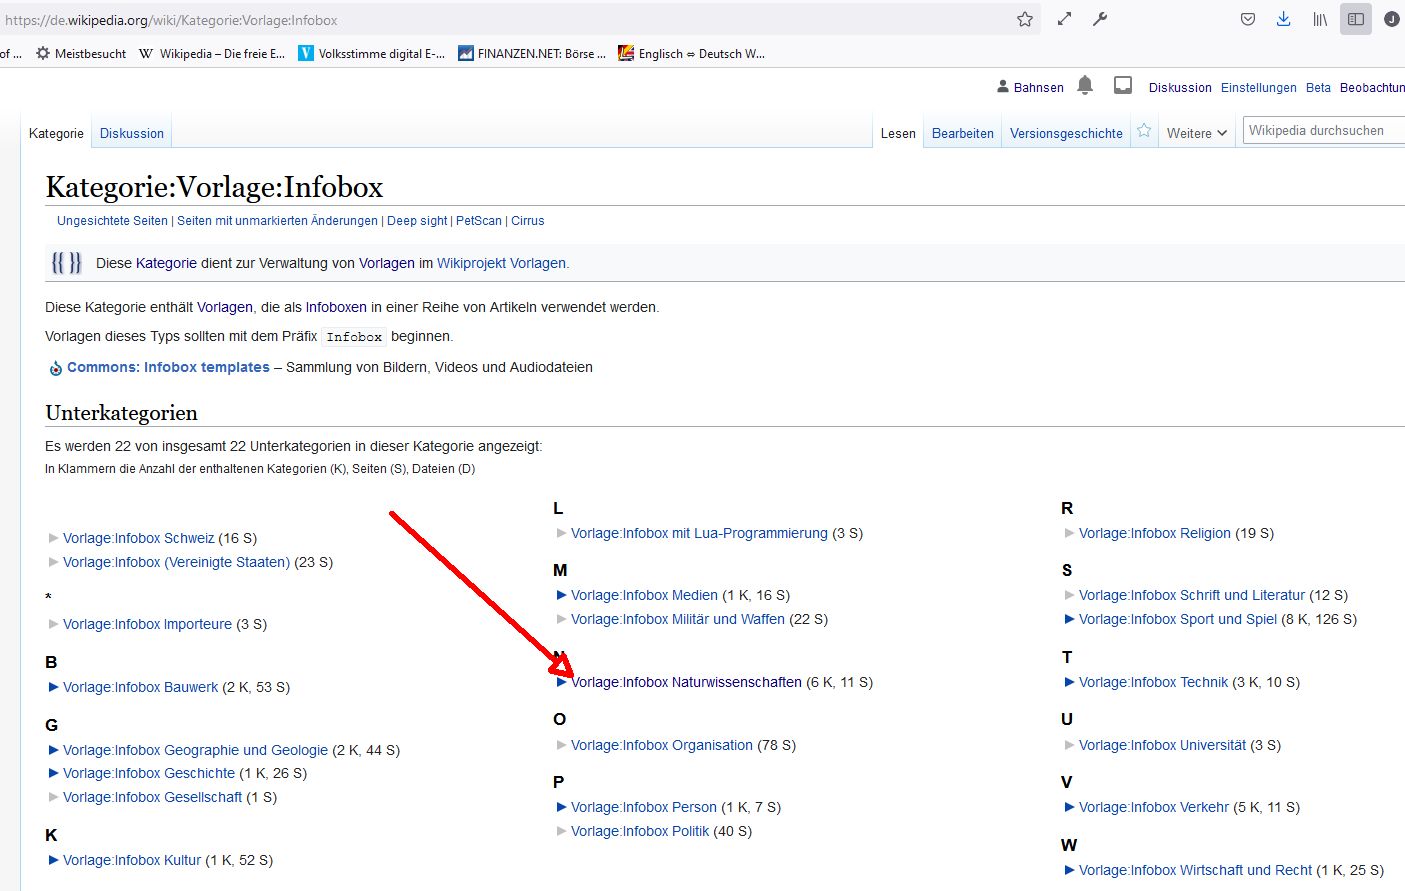Open Vorlage:Infobox Schrift und Literatur
This screenshot has width=1405, height=891.
[1192, 595]
